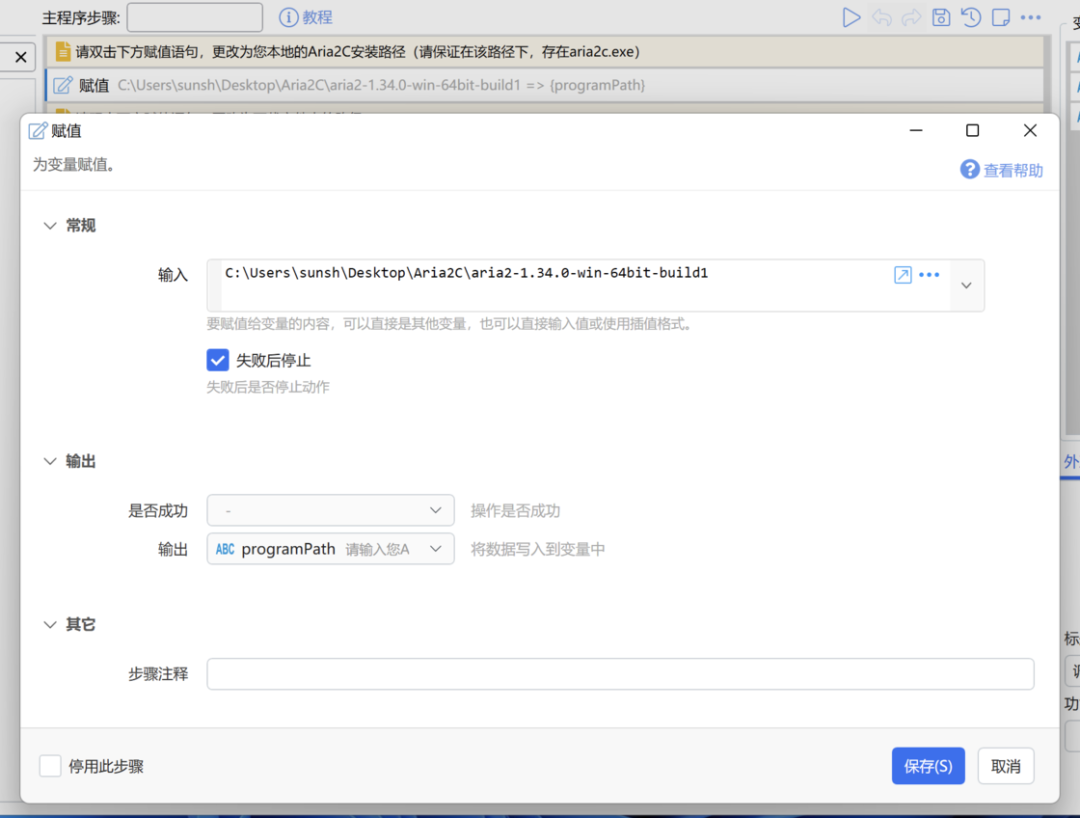Select the 赋值 programPath step row

(545, 85)
